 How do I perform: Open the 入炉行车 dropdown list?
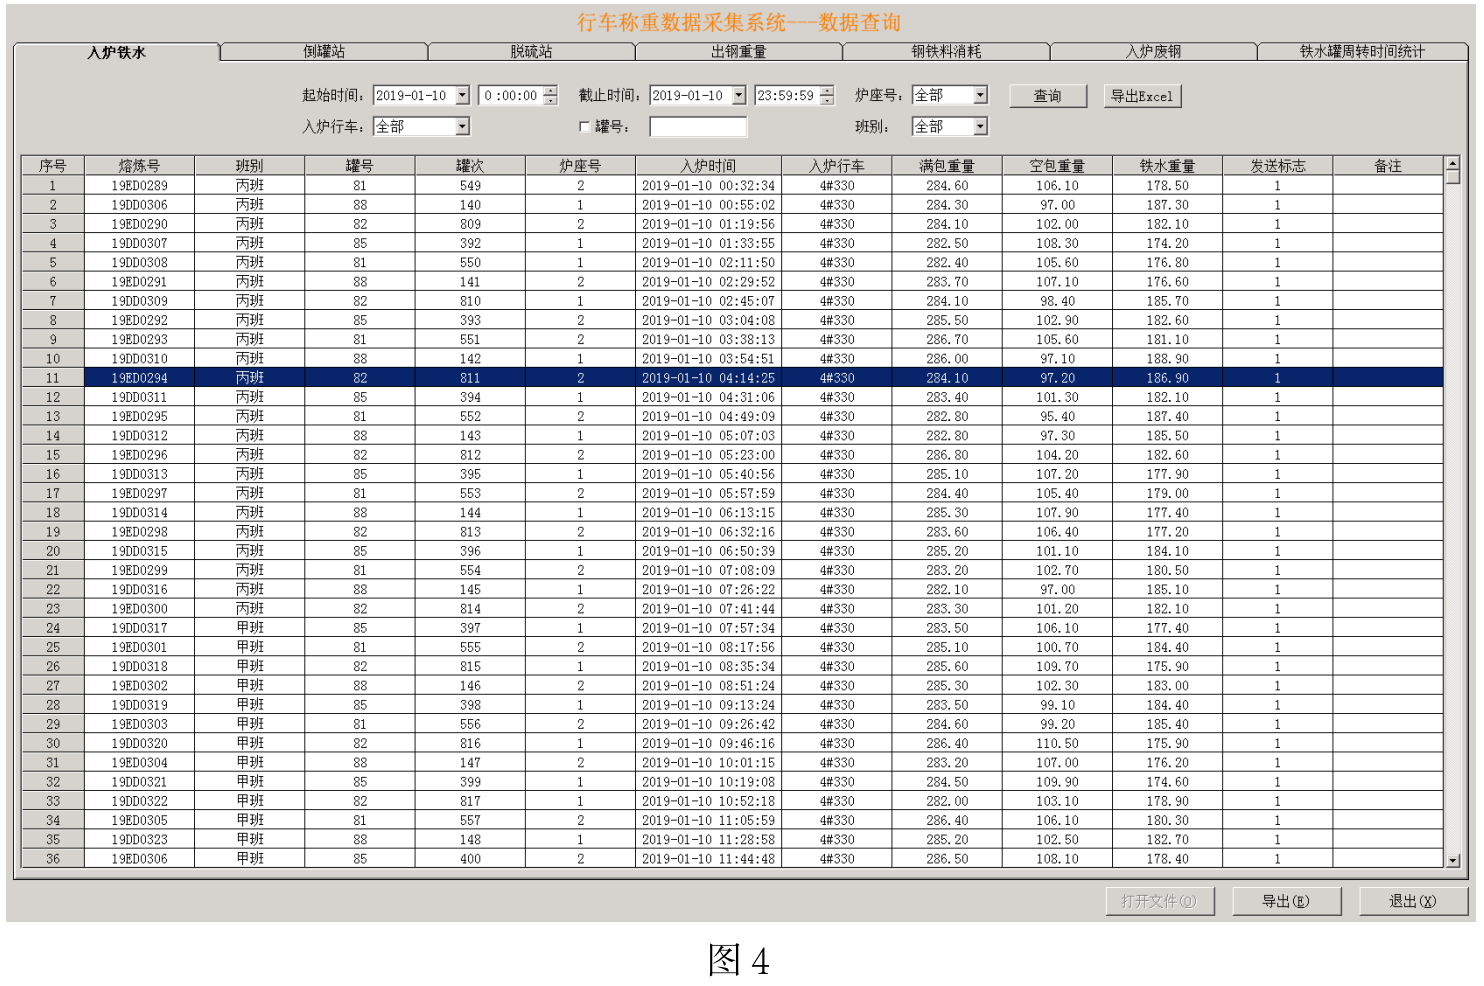coord(462,127)
